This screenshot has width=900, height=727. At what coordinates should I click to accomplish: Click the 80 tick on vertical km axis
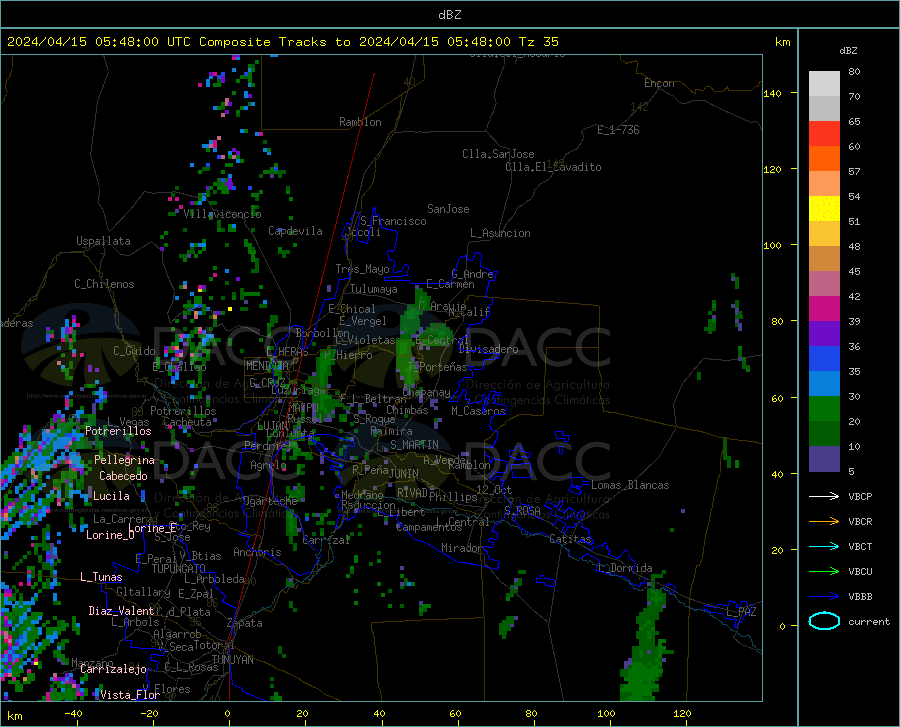coord(777,321)
